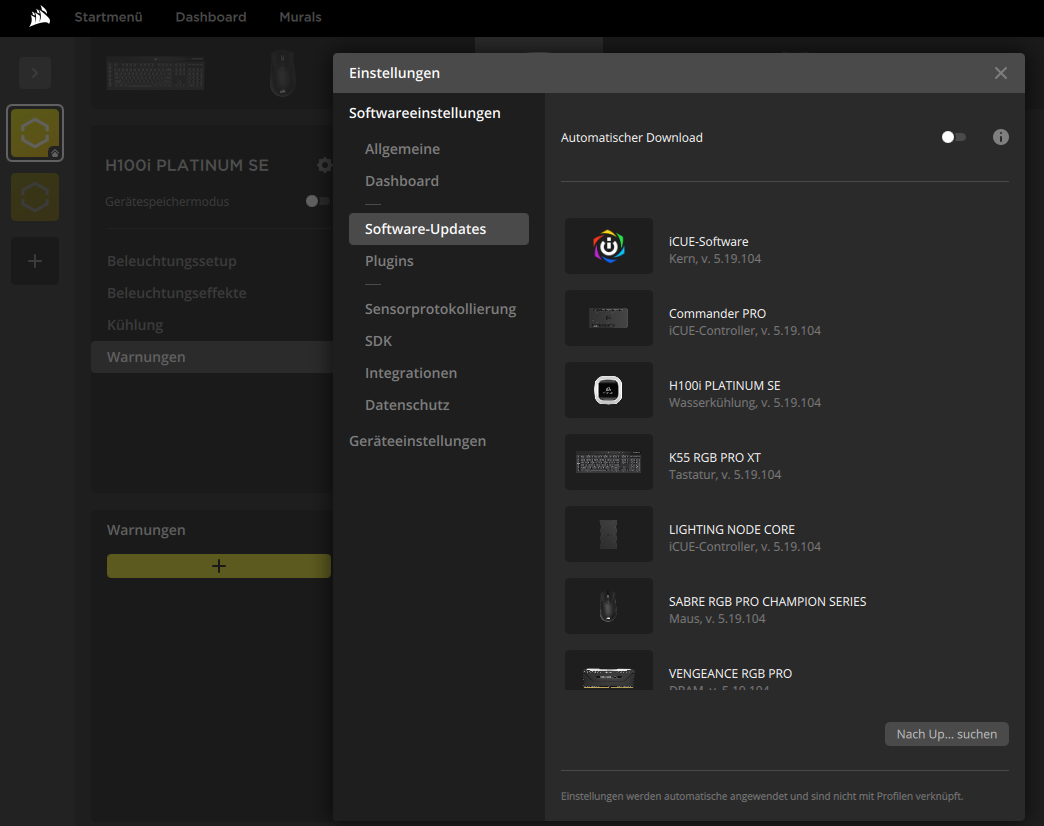Image resolution: width=1044 pixels, height=826 pixels.
Task: Open Allgemeine settings
Action: point(402,149)
